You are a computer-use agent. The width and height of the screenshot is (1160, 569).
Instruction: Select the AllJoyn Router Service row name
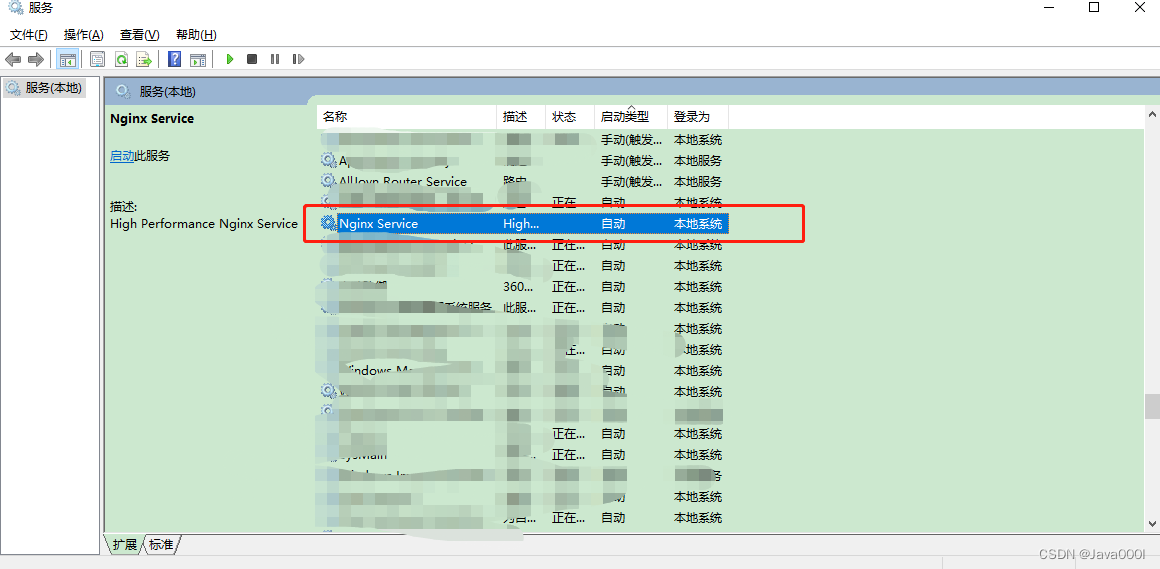click(x=403, y=181)
